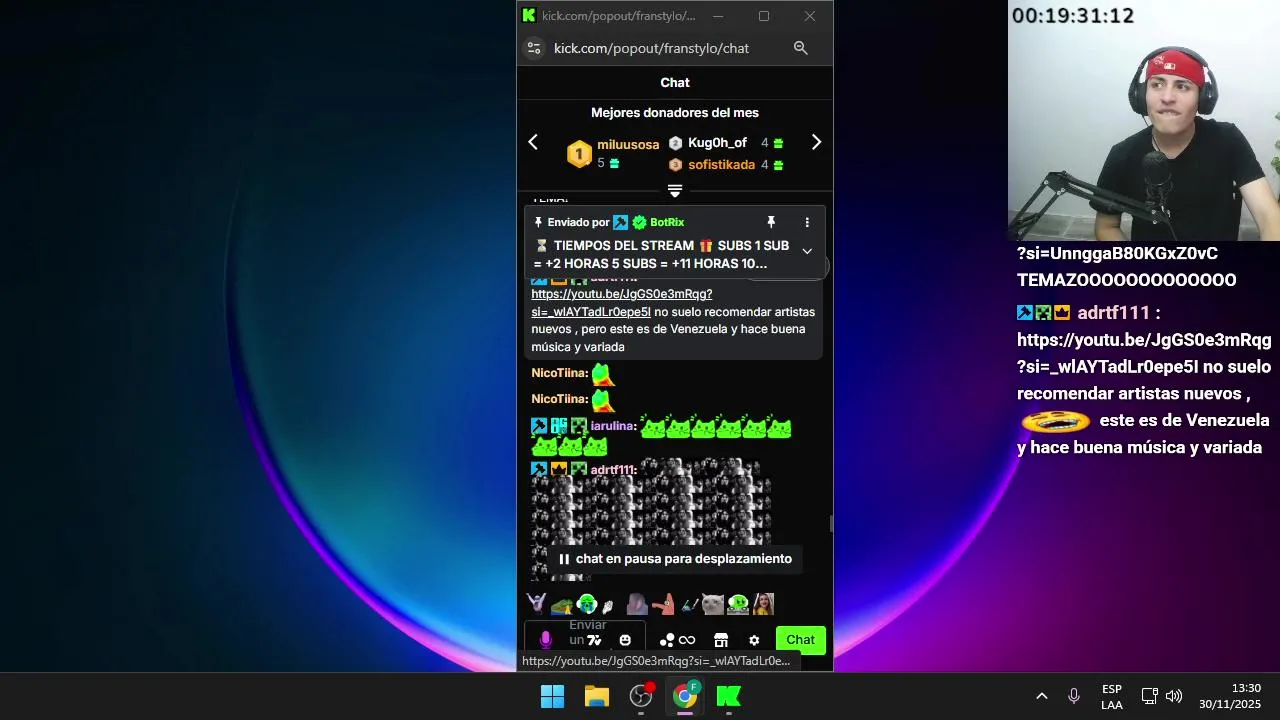Click the grayscale image posted by adrtf111
Image resolution: width=1280 pixels, height=720 pixels.
coord(650,518)
